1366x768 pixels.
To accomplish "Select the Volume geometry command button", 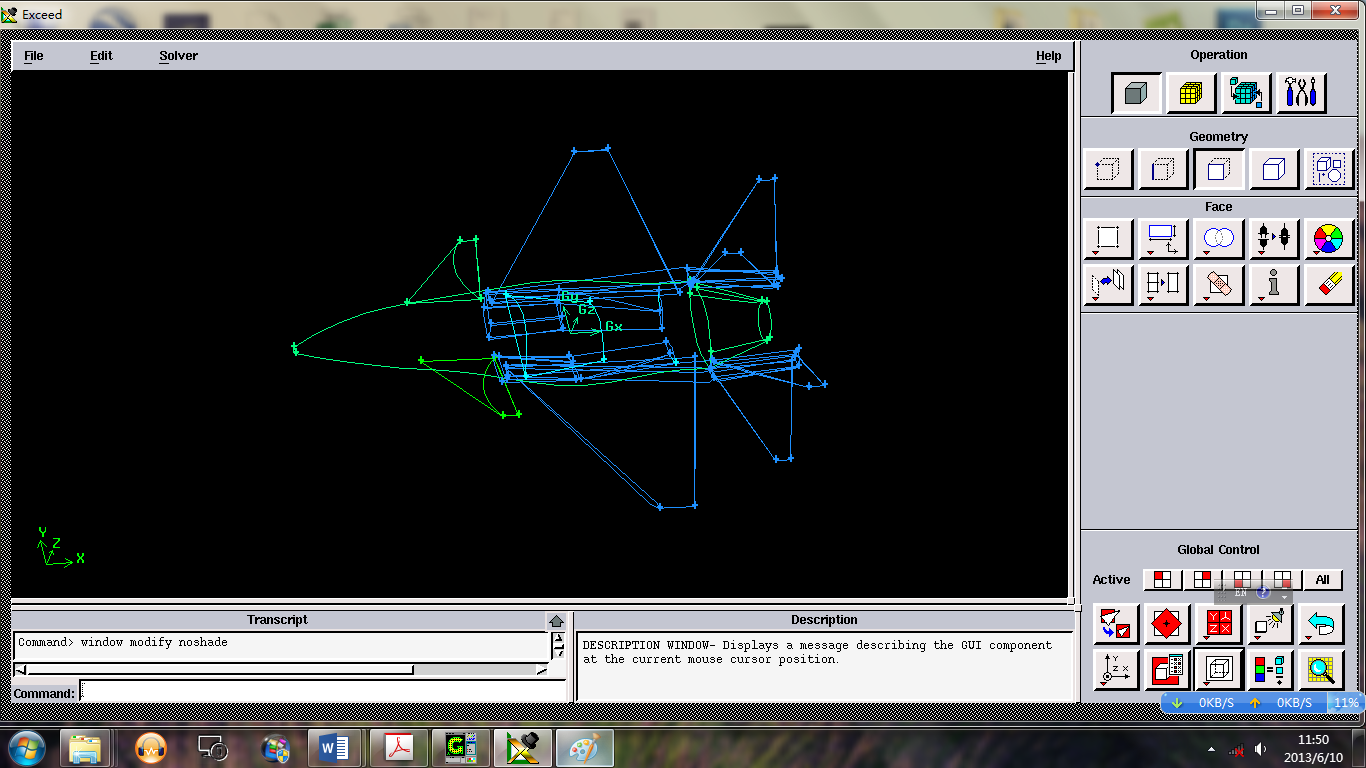I will click(x=1273, y=170).
